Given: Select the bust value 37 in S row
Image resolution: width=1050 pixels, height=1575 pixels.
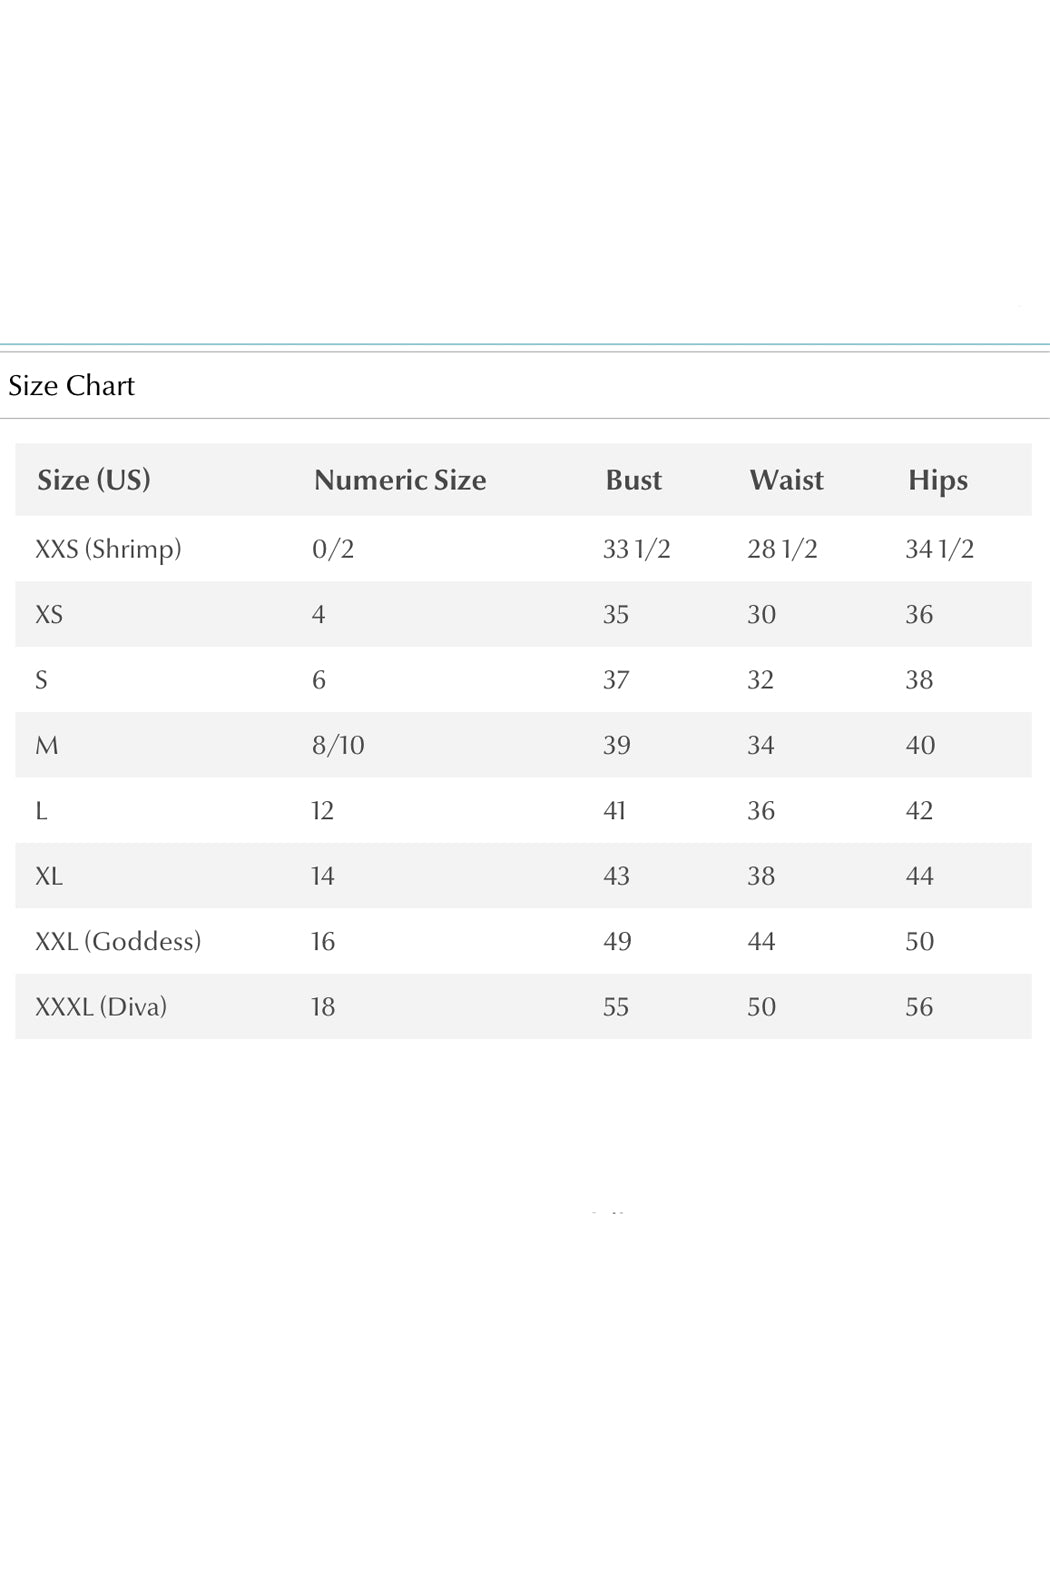Looking at the screenshot, I should [x=616, y=680].
